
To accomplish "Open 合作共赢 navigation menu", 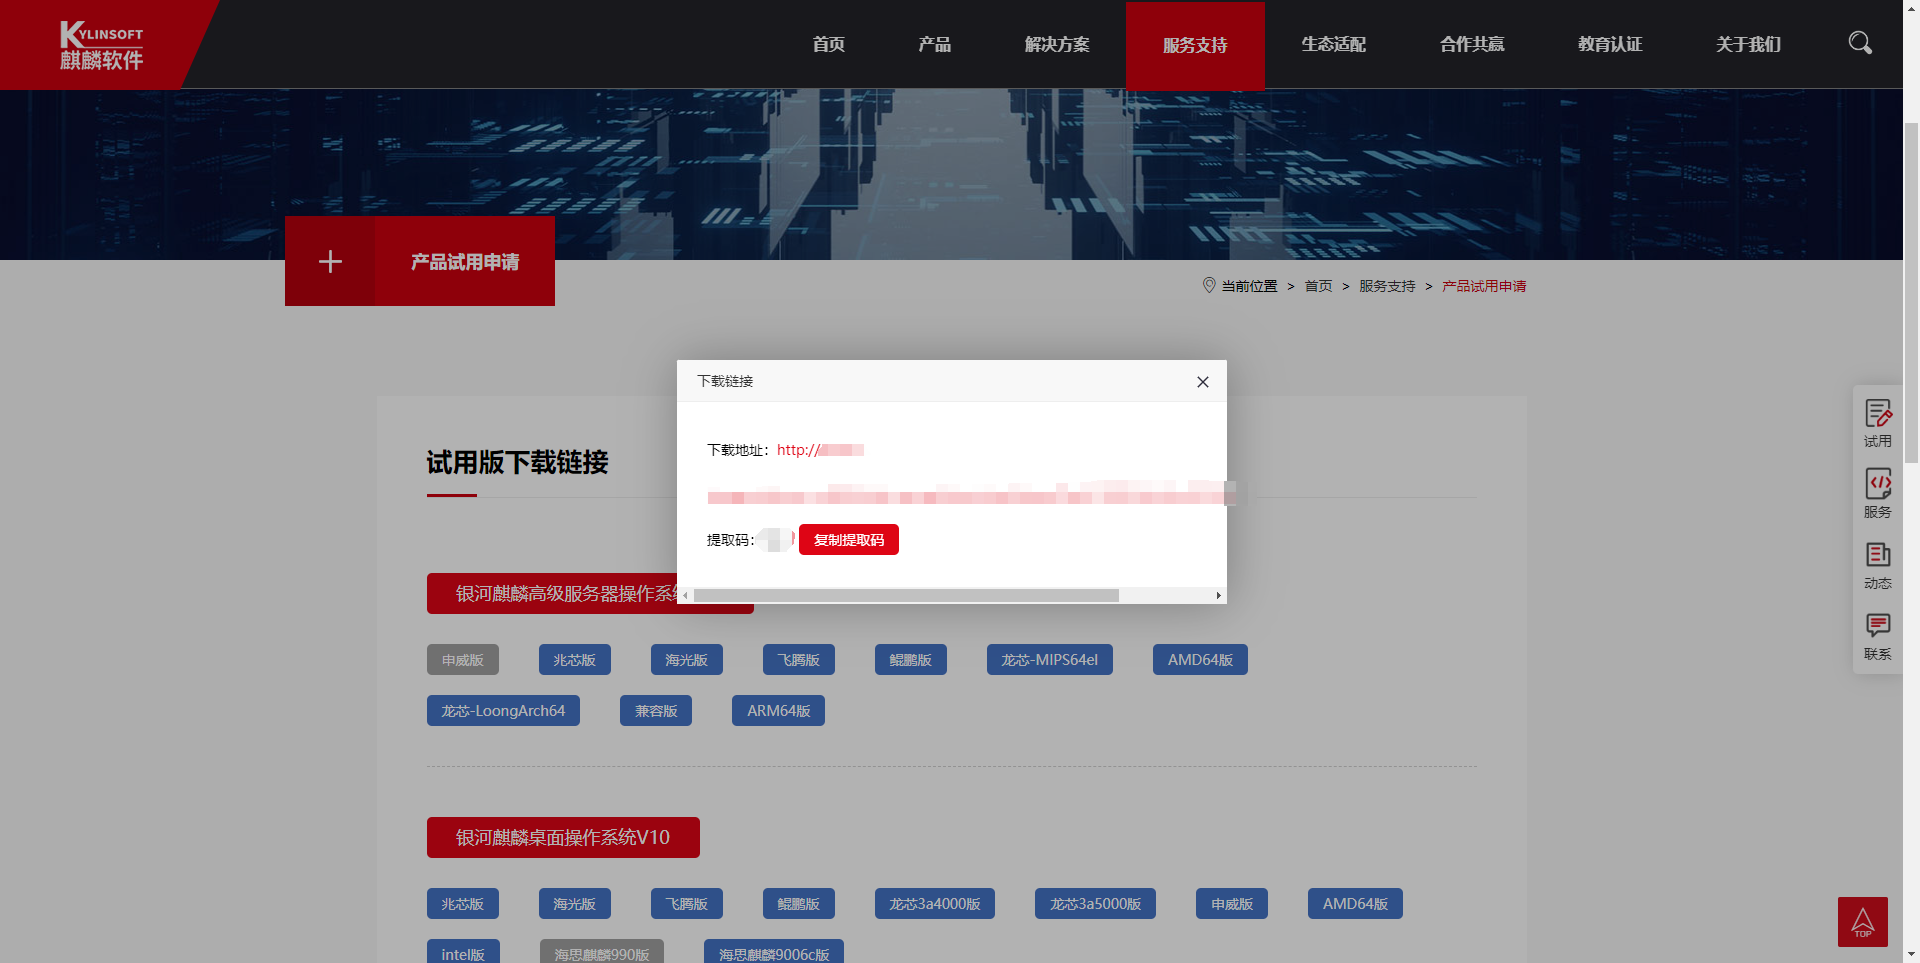I will pyautogui.click(x=1471, y=44).
